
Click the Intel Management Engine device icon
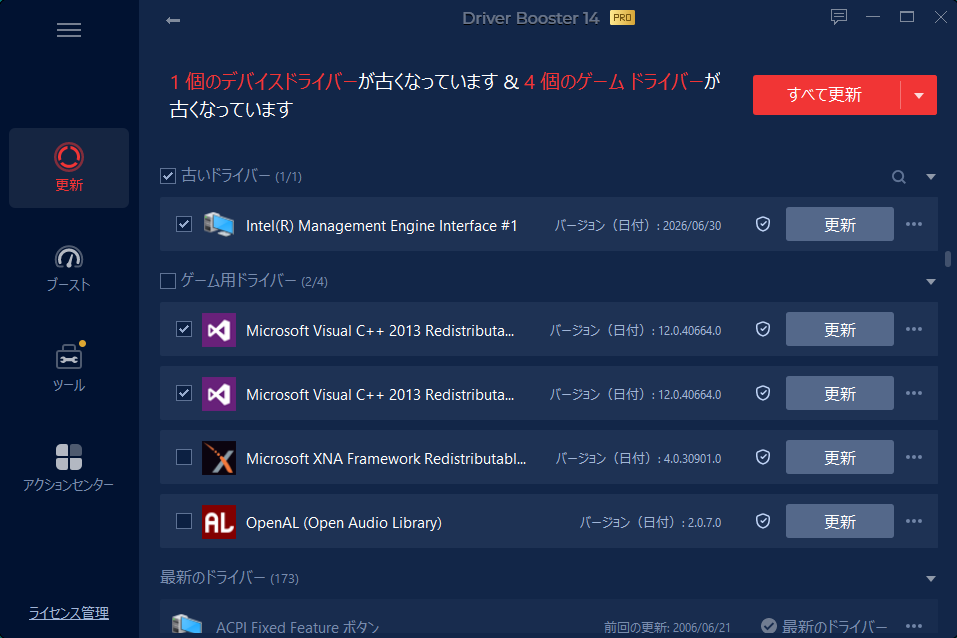[x=218, y=224]
